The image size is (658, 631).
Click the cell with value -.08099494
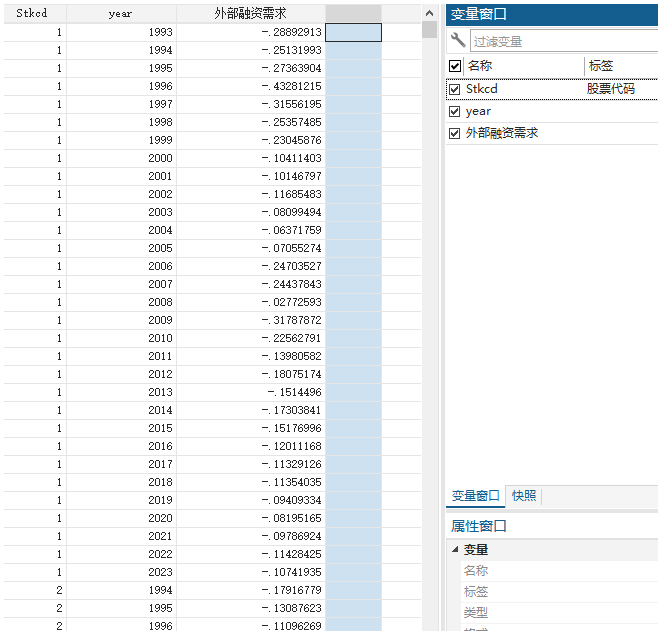[251, 212]
